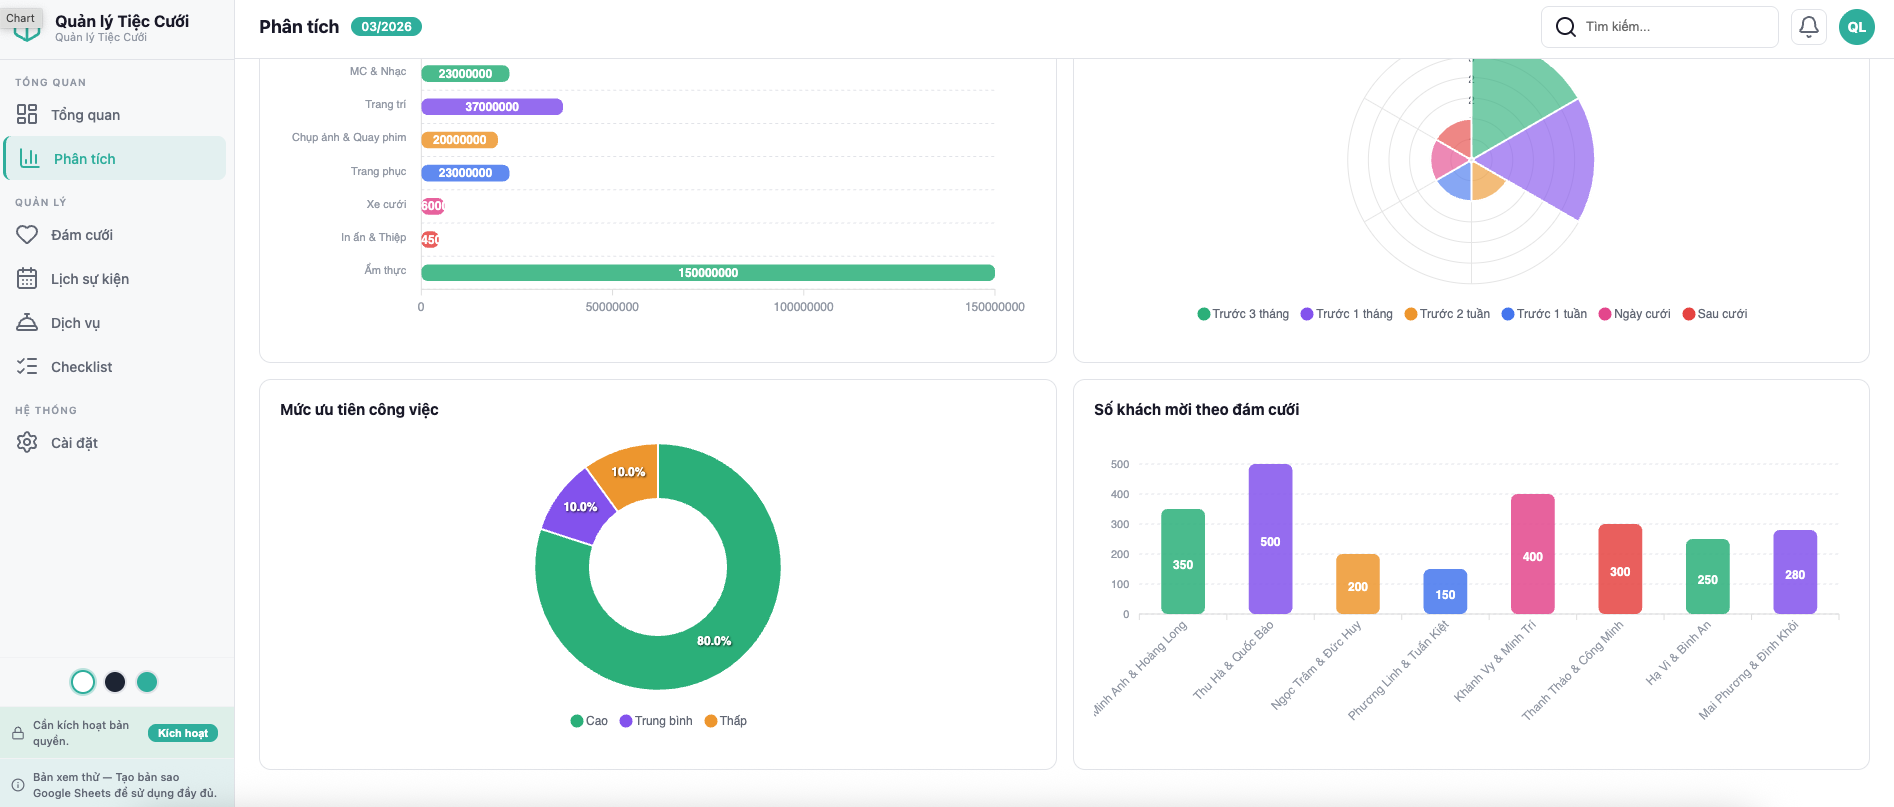
Task: Click the Dịch vụ service bell icon
Action: pyautogui.click(x=27, y=323)
